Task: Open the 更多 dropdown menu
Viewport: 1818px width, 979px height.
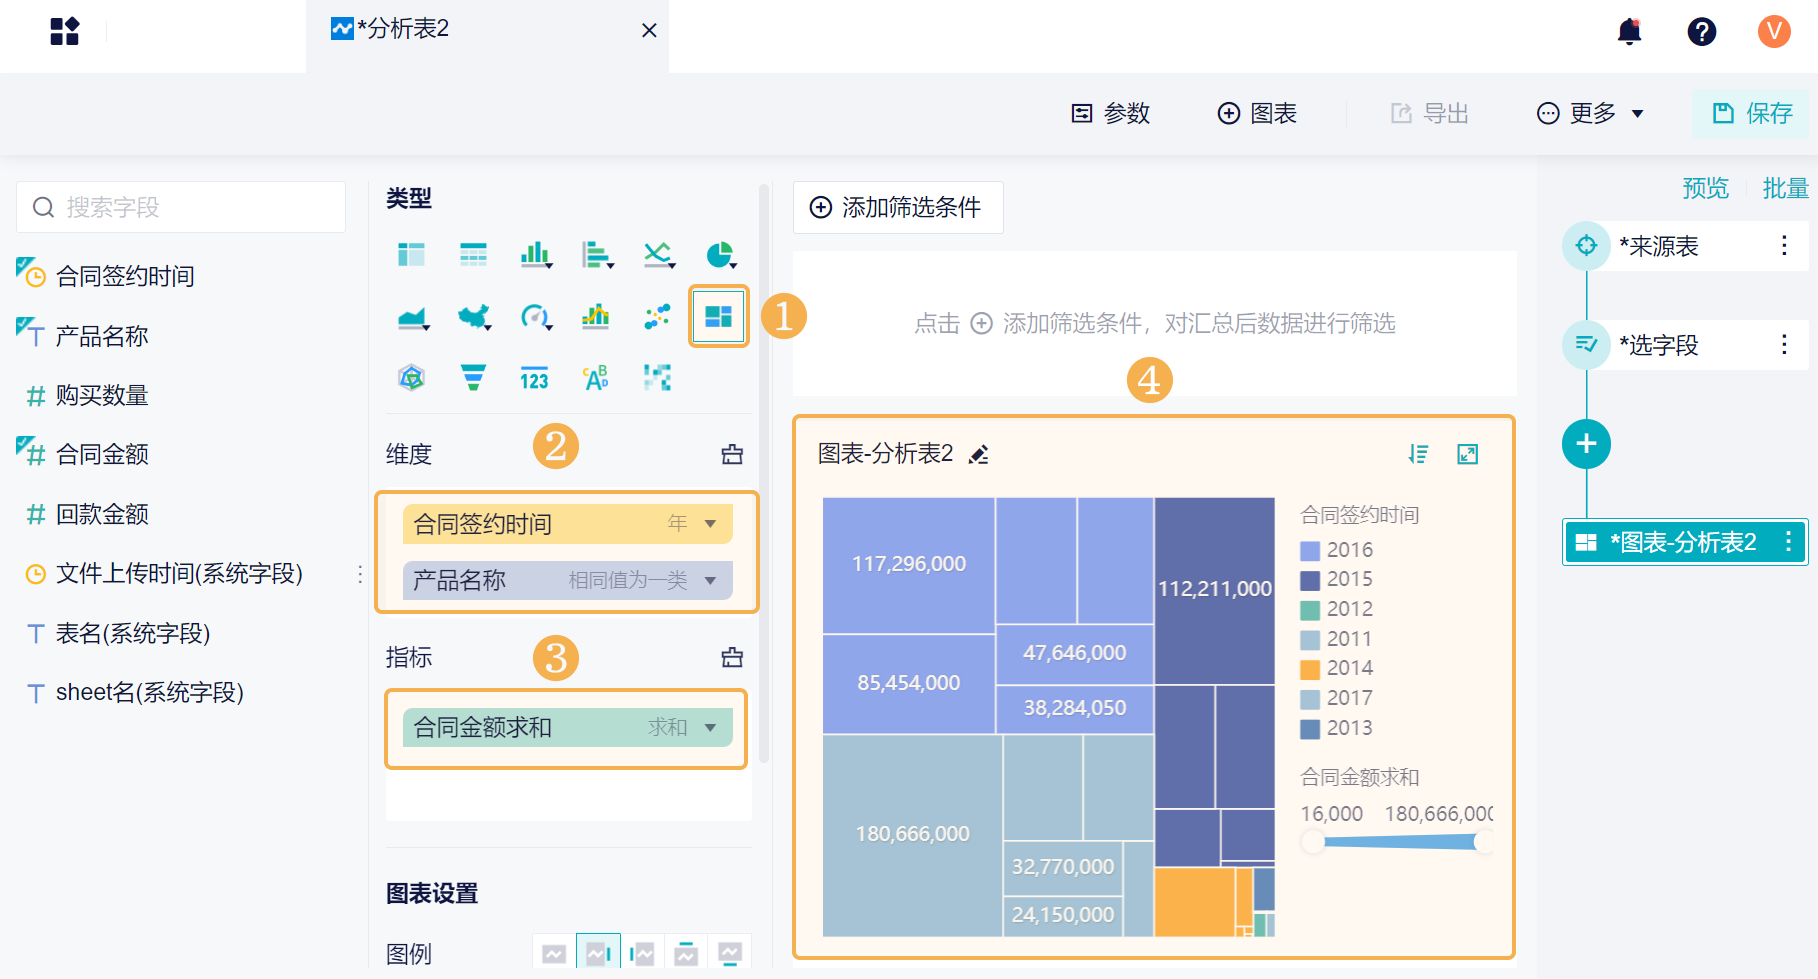Action: point(1590,114)
